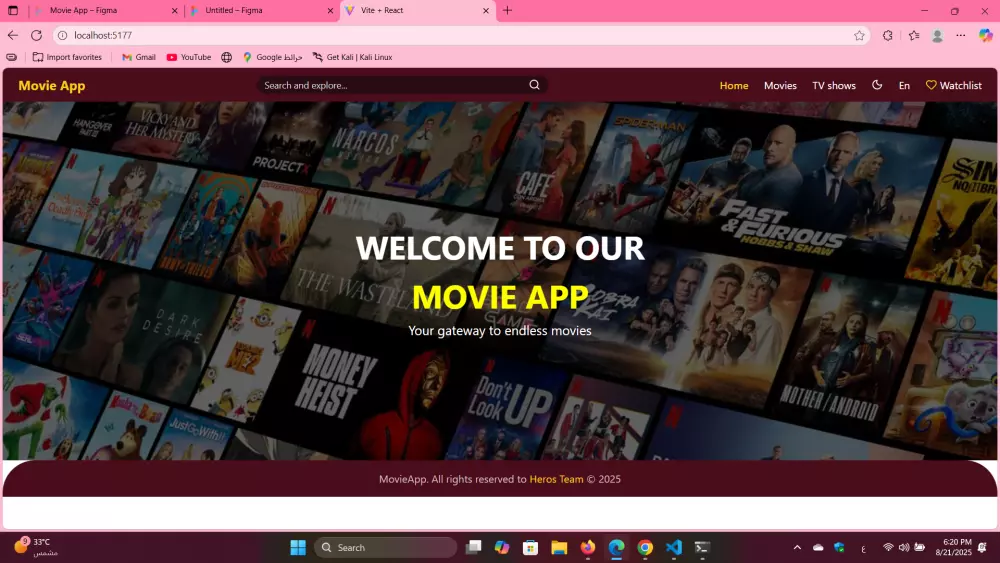Viewport: 1000px width, 563px height.
Task: Show hidden tray icons chevron
Action: 797,547
